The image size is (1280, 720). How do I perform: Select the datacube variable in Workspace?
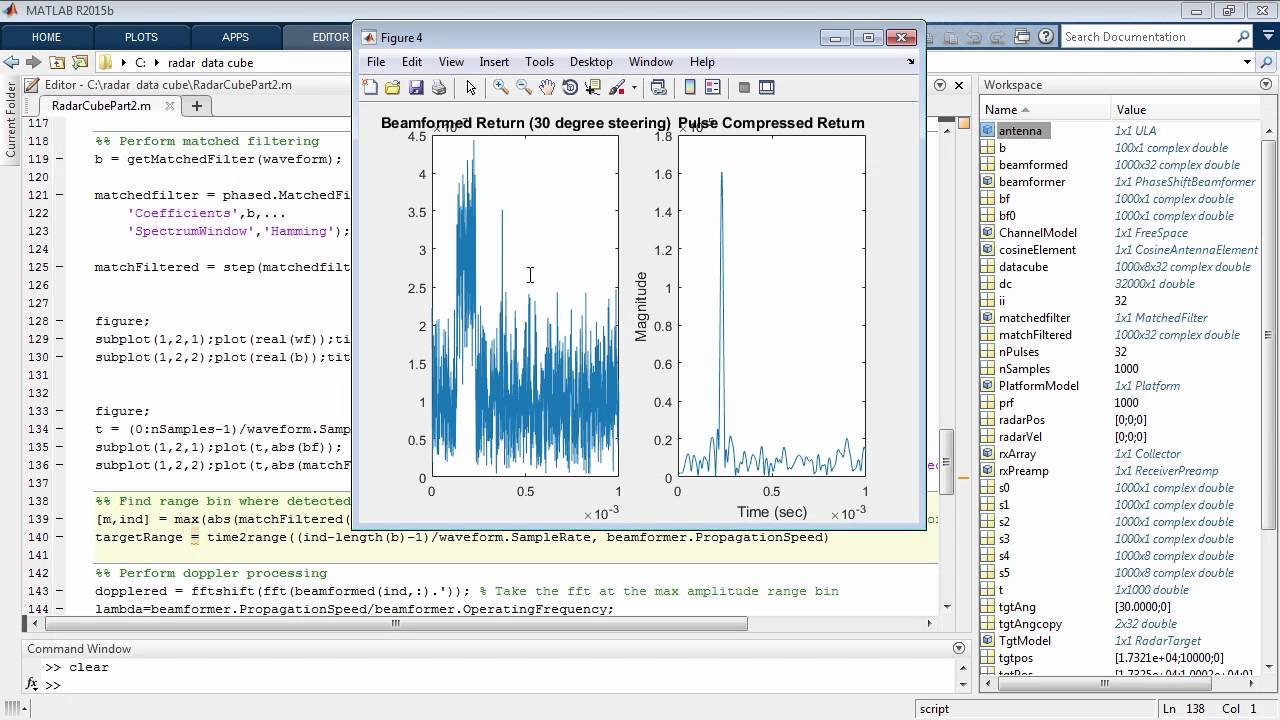tap(1023, 267)
